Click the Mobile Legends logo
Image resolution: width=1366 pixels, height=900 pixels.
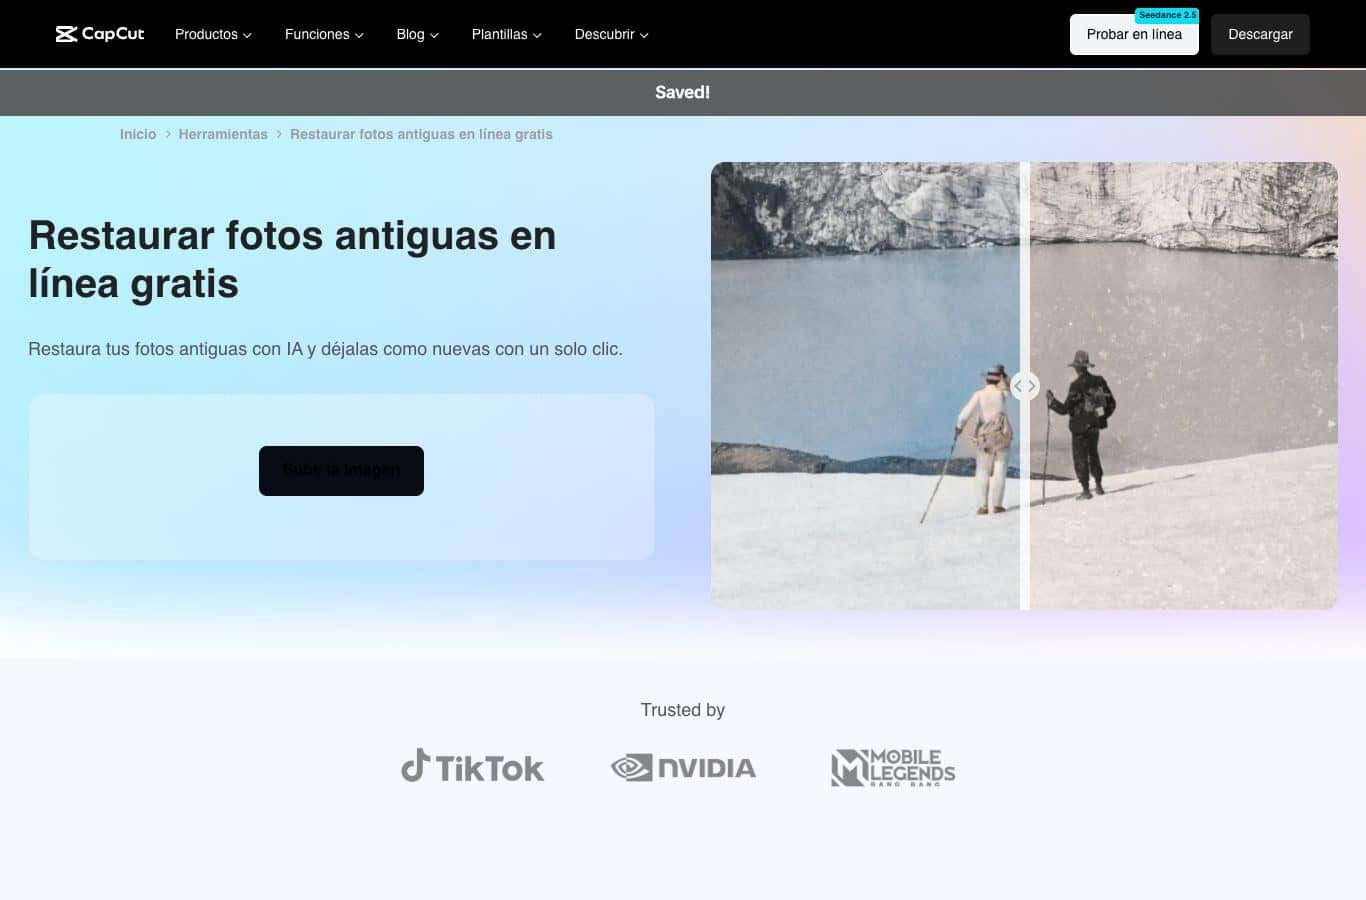(x=893, y=767)
